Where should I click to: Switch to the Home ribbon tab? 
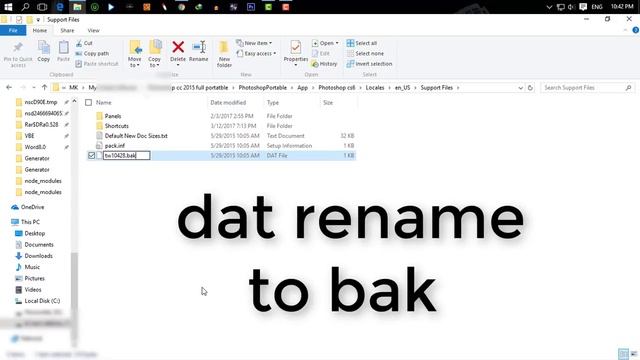click(40, 31)
